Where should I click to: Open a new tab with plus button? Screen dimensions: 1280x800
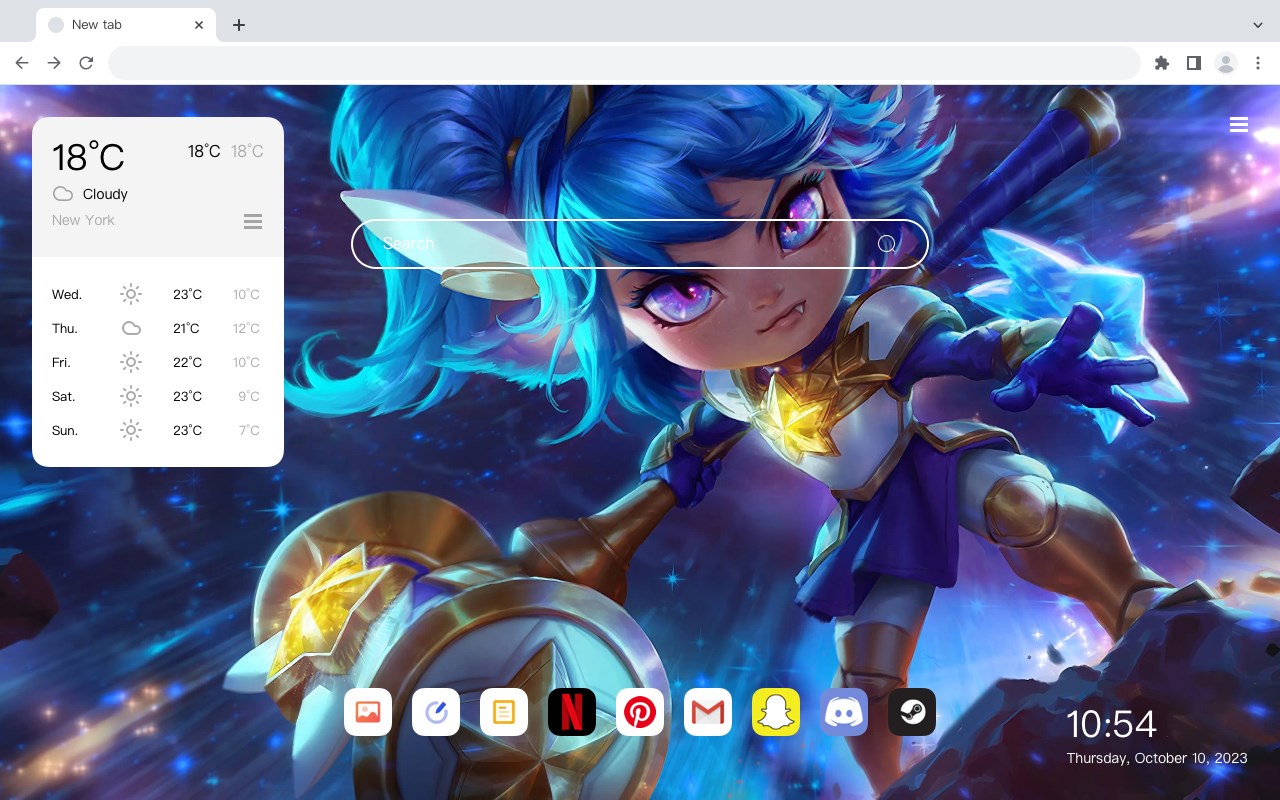238,25
